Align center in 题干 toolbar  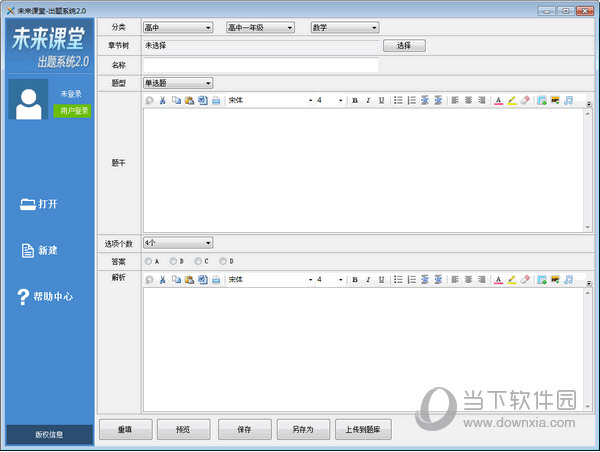click(x=468, y=100)
